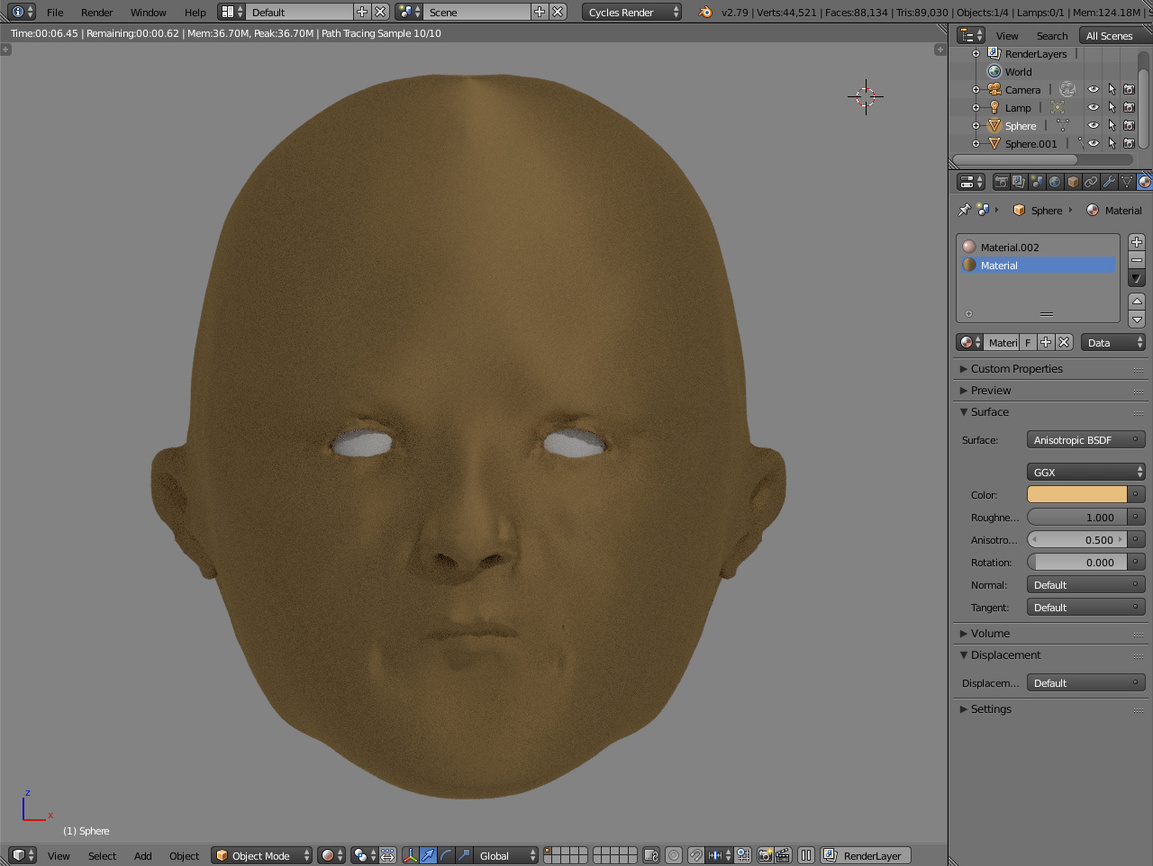Toggle viewport visibility of the Lamp
Image resolution: width=1153 pixels, height=866 pixels.
pyautogui.click(x=1093, y=108)
